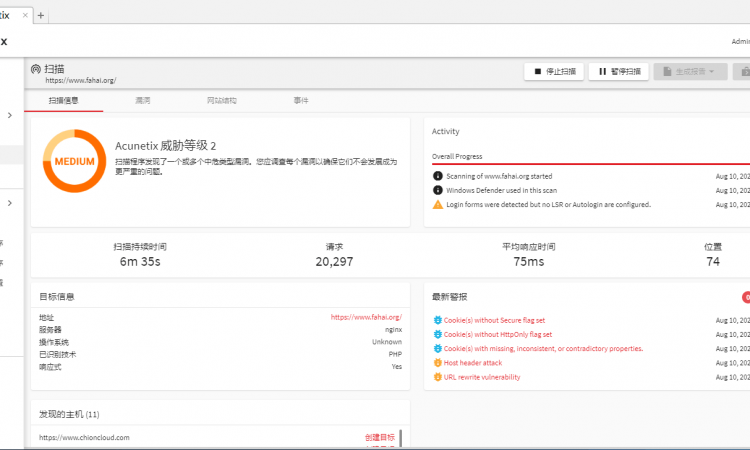Click the red alert count badge in 最新警报
Screen dimensions: 750x450
point(746,297)
